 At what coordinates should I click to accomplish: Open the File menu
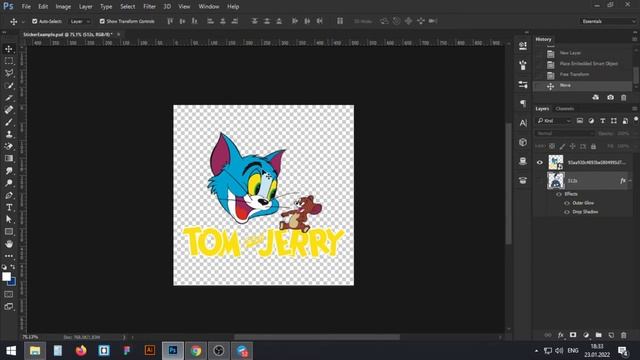(x=26, y=7)
